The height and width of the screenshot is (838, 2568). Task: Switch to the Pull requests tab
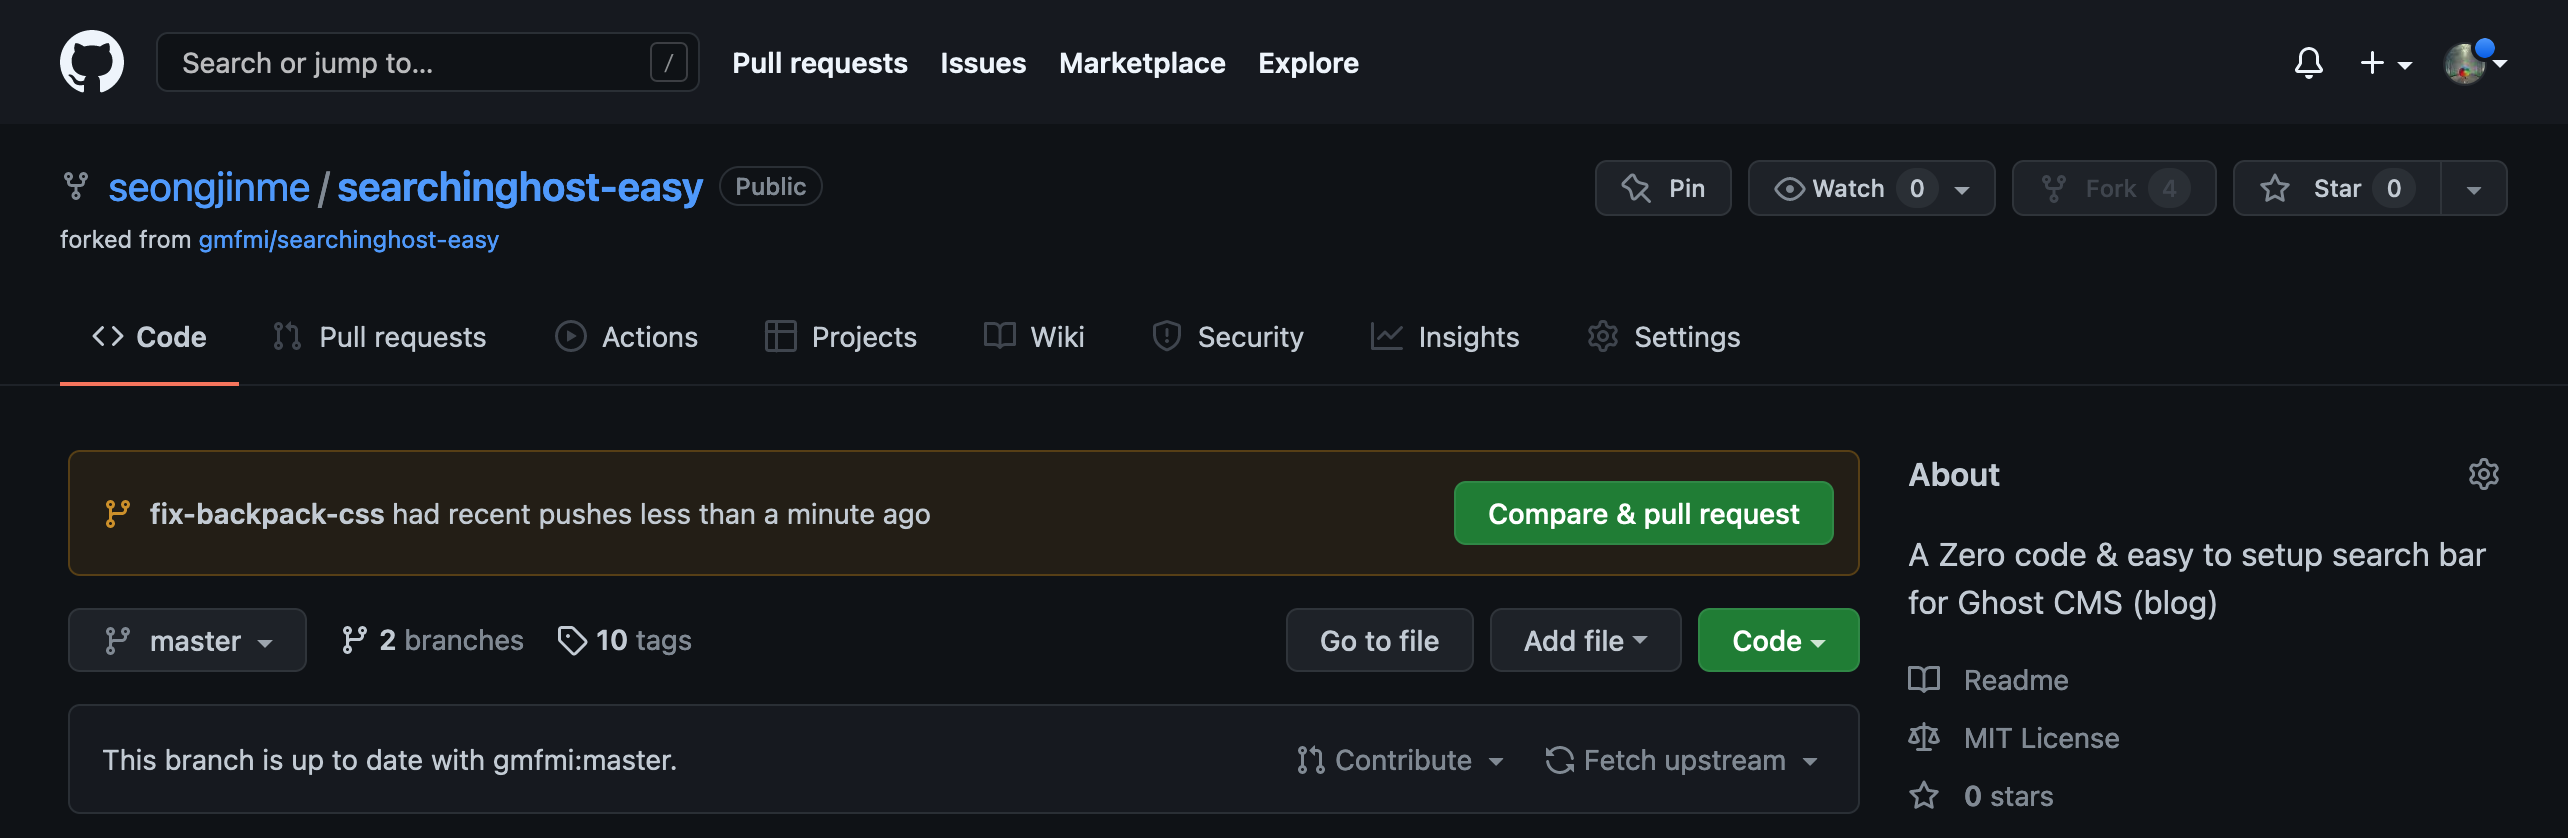pos(380,337)
